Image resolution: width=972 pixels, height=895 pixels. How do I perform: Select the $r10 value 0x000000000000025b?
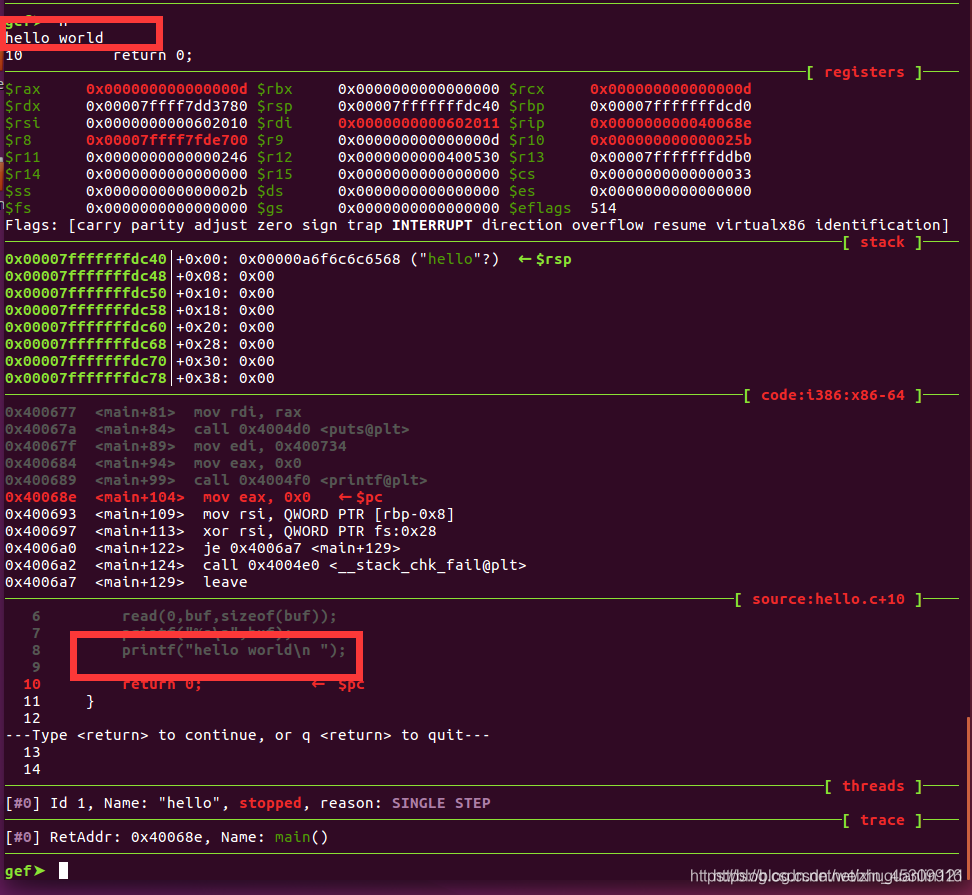671,140
